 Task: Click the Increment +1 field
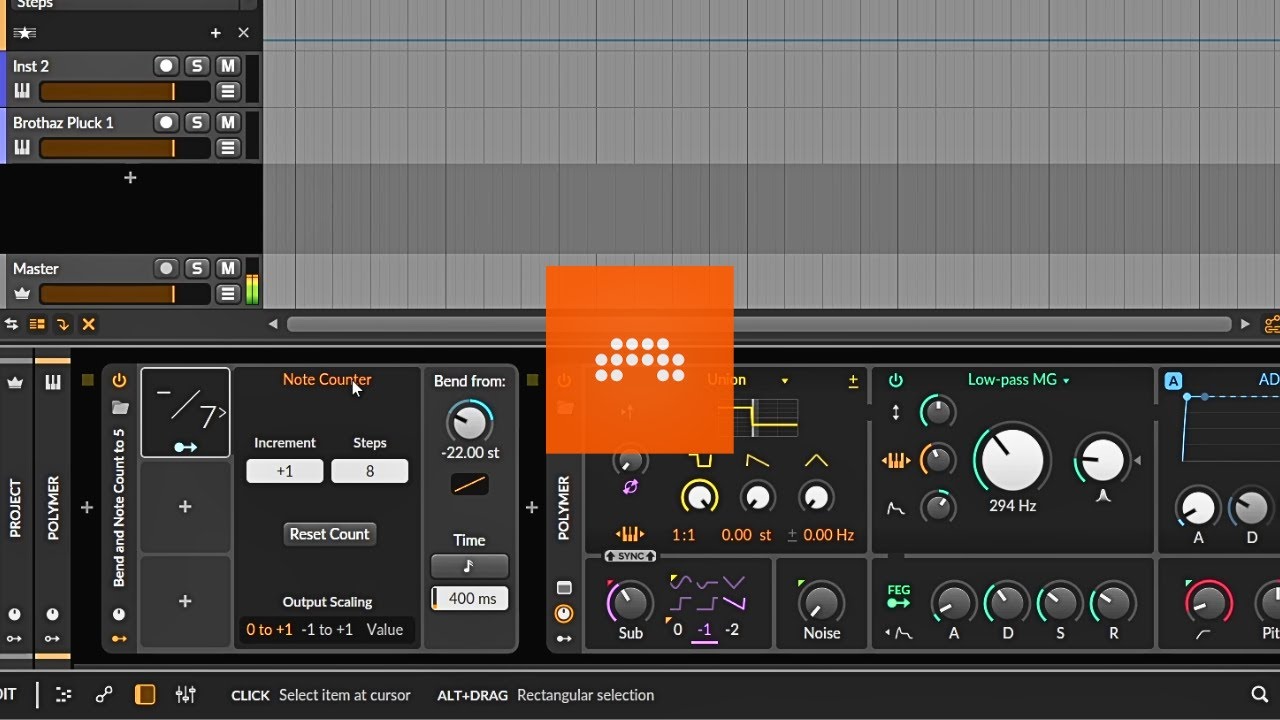click(x=285, y=471)
